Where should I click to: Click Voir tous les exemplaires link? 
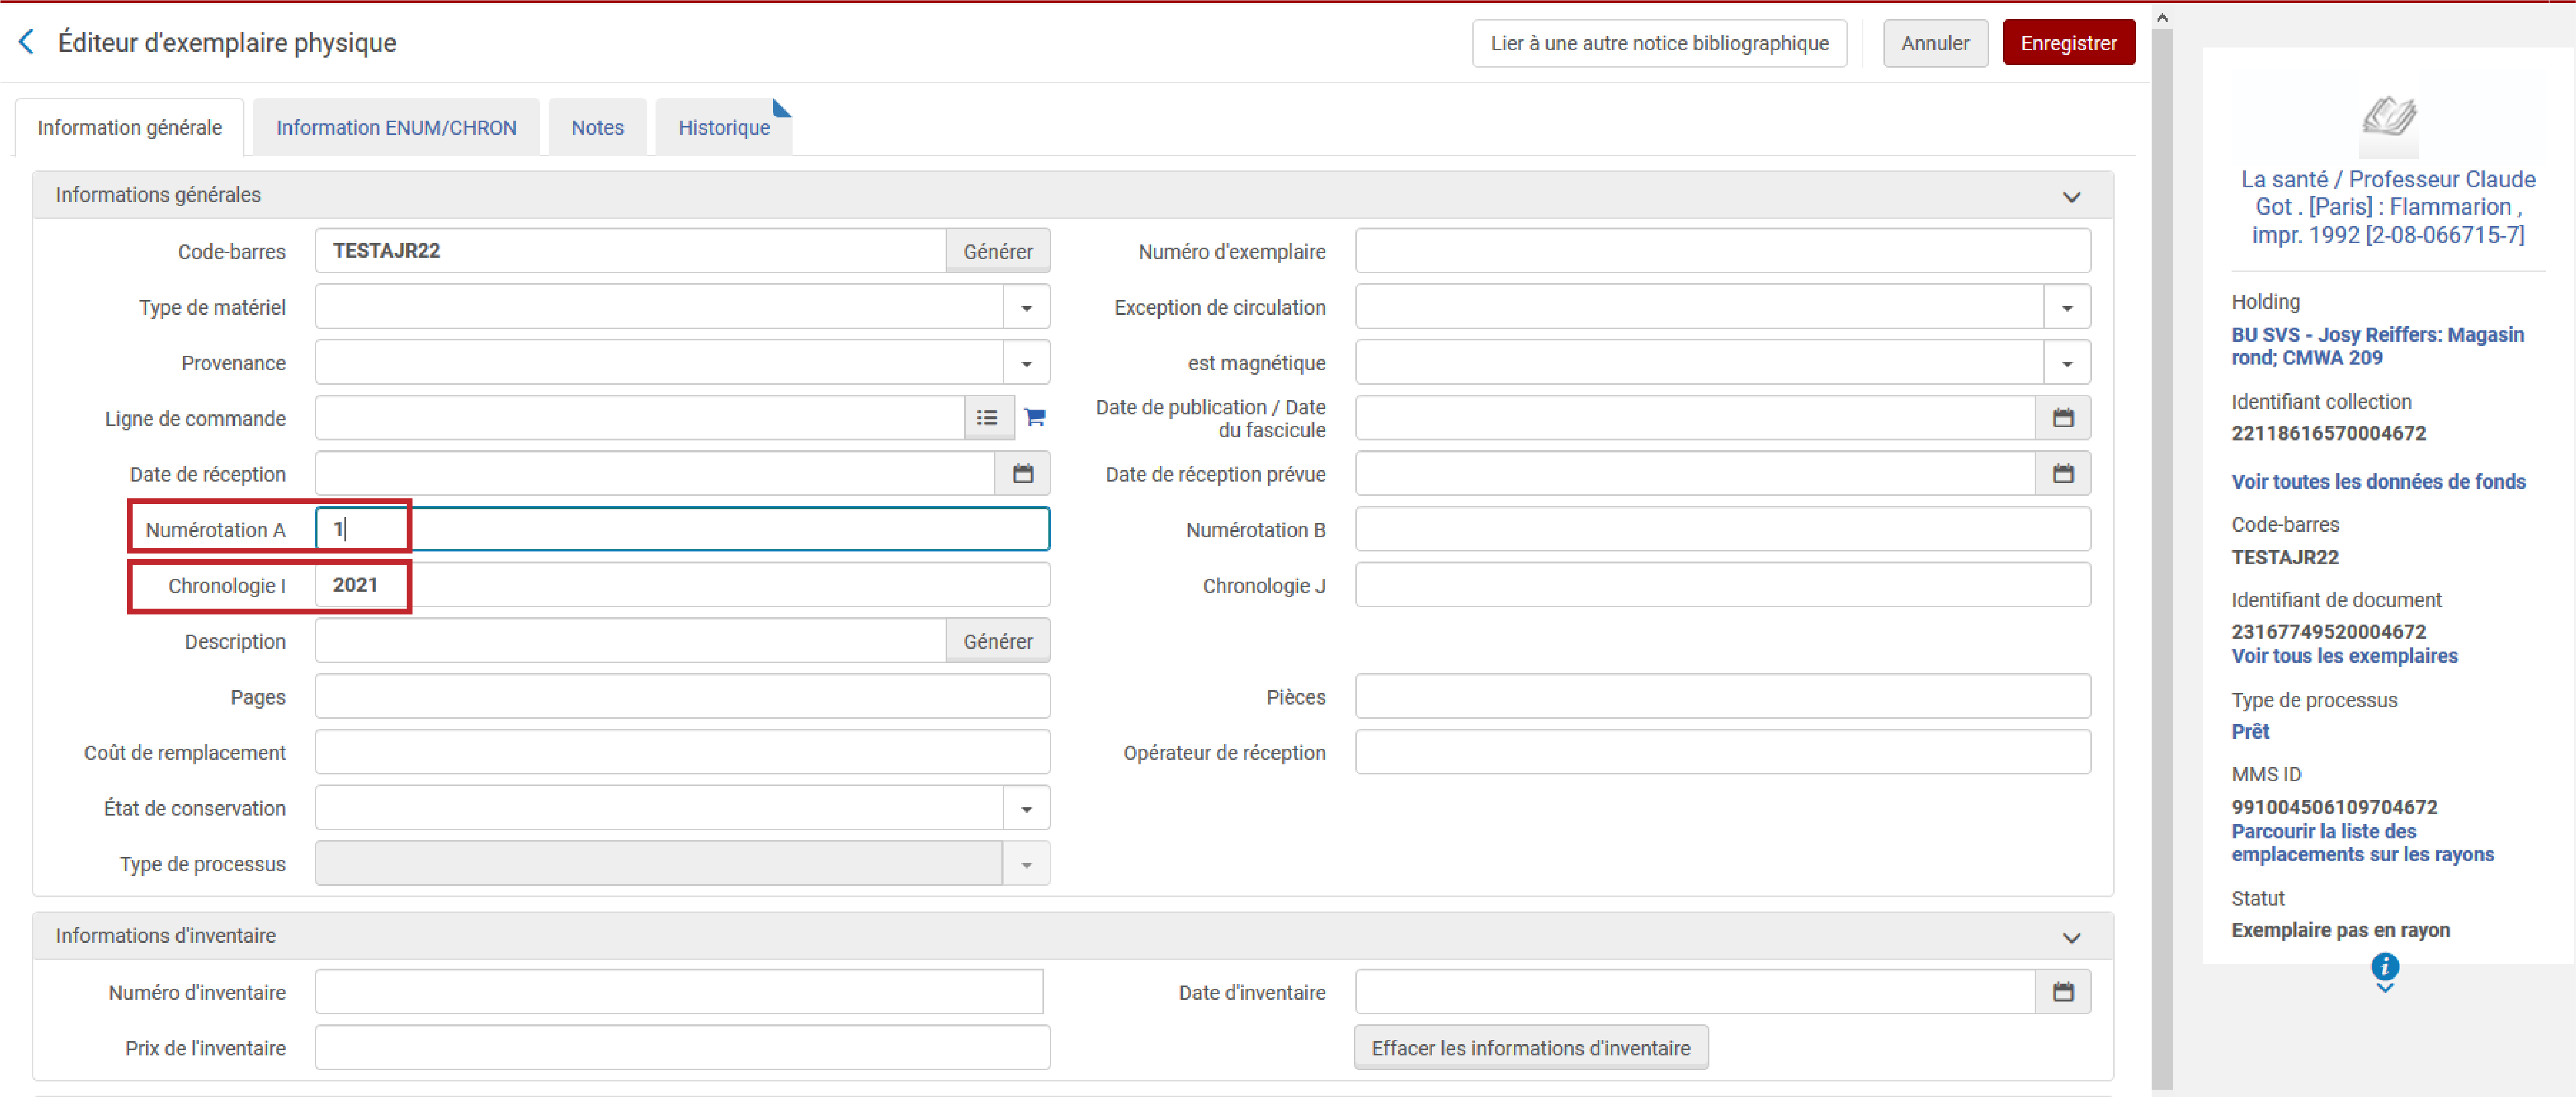[x=2344, y=656]
